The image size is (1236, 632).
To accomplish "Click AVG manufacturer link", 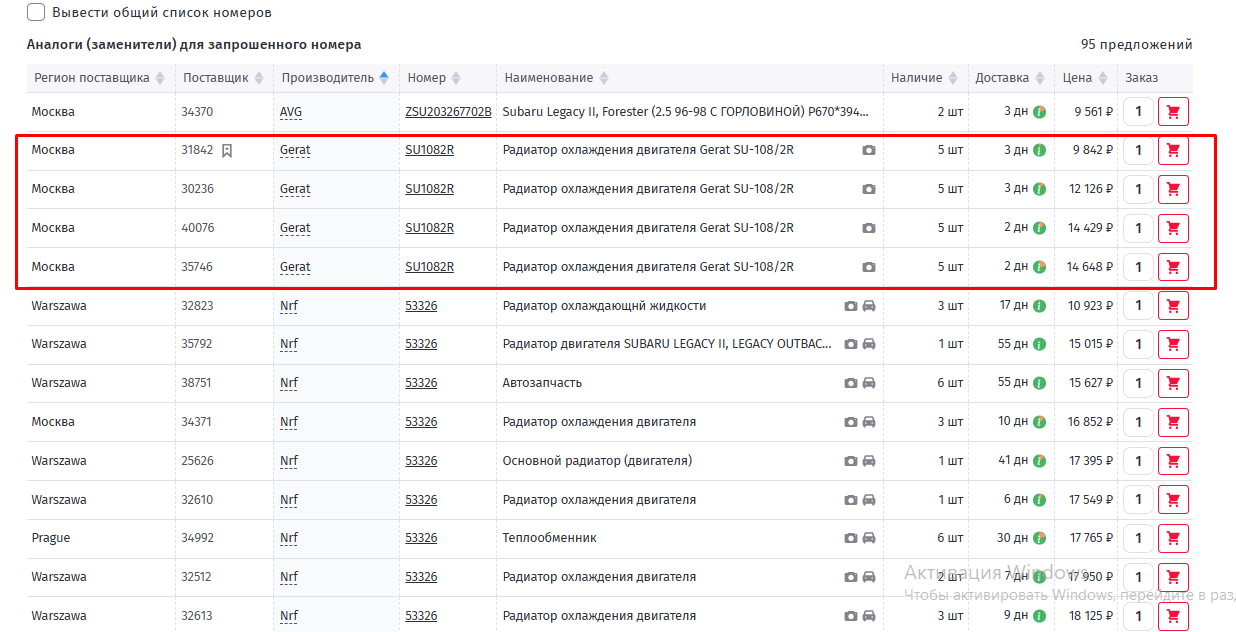I will pyautogui.click(x=291, y=112).
